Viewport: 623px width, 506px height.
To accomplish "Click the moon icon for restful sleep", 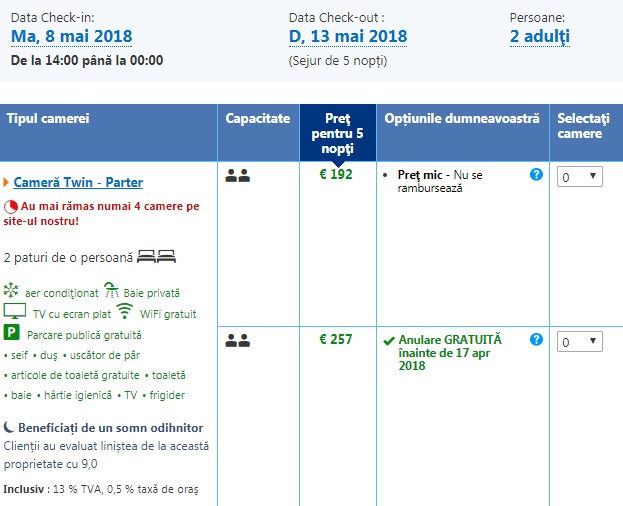I will [x=9, y=427].
